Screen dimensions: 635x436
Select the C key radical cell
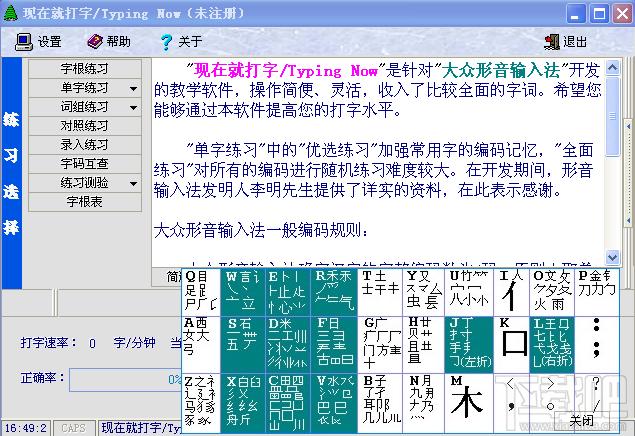288,403
